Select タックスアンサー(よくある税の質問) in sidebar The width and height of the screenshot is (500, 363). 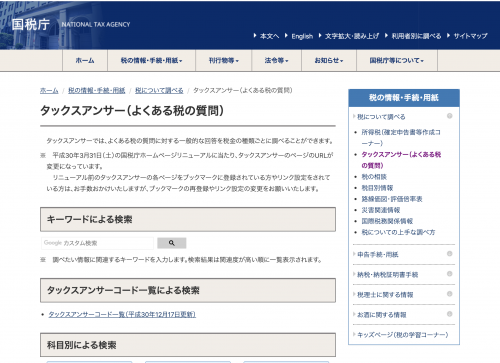401,160
